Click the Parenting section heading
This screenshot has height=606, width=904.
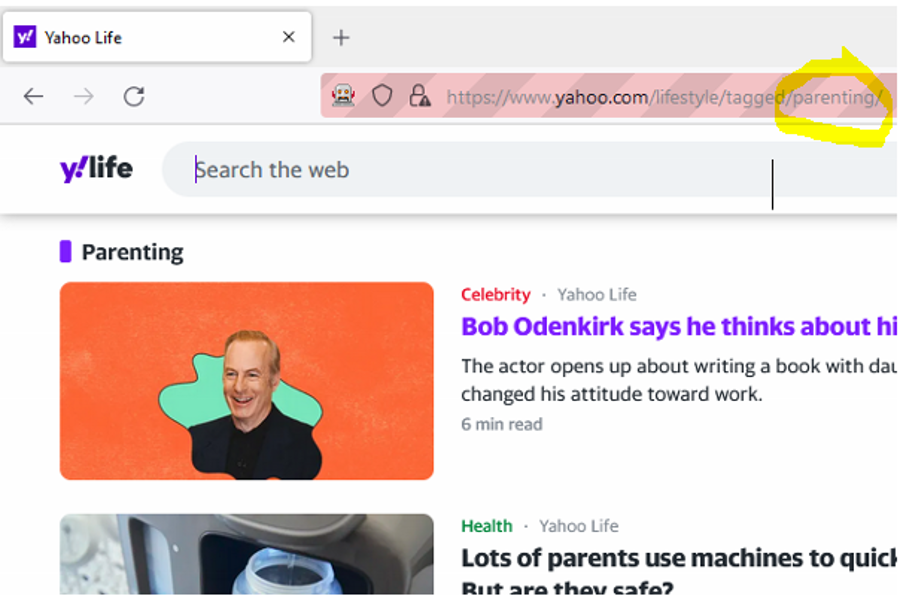tap(132, 252)
